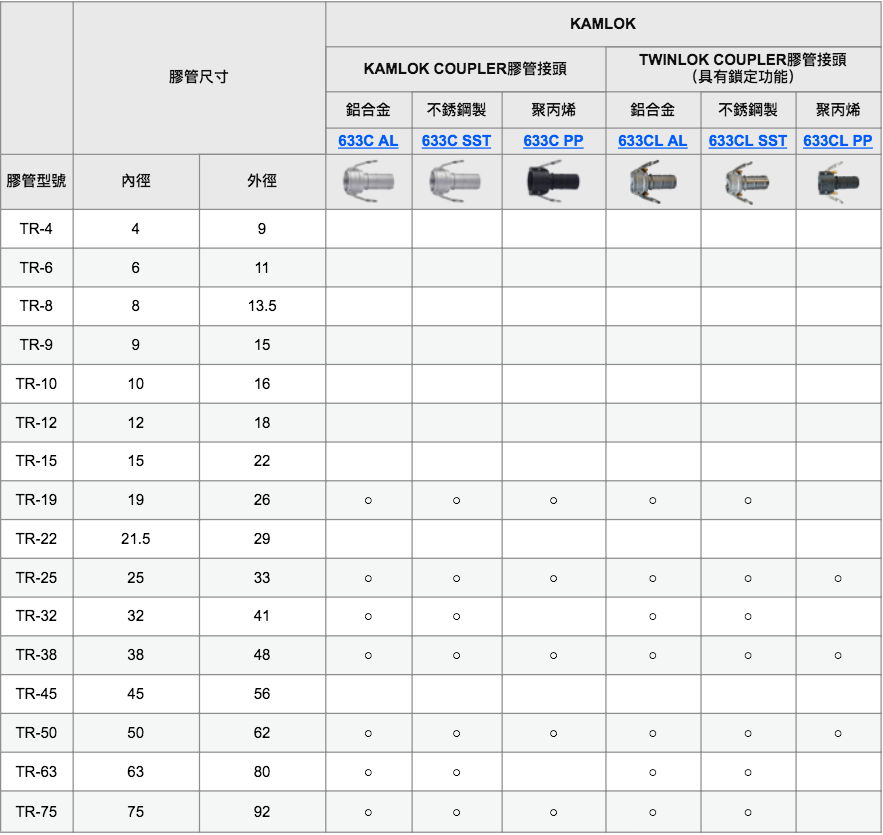Screen dimensions: 883x835
Task: Select the TR-32 model cell
Action: [x=37, y=615]
